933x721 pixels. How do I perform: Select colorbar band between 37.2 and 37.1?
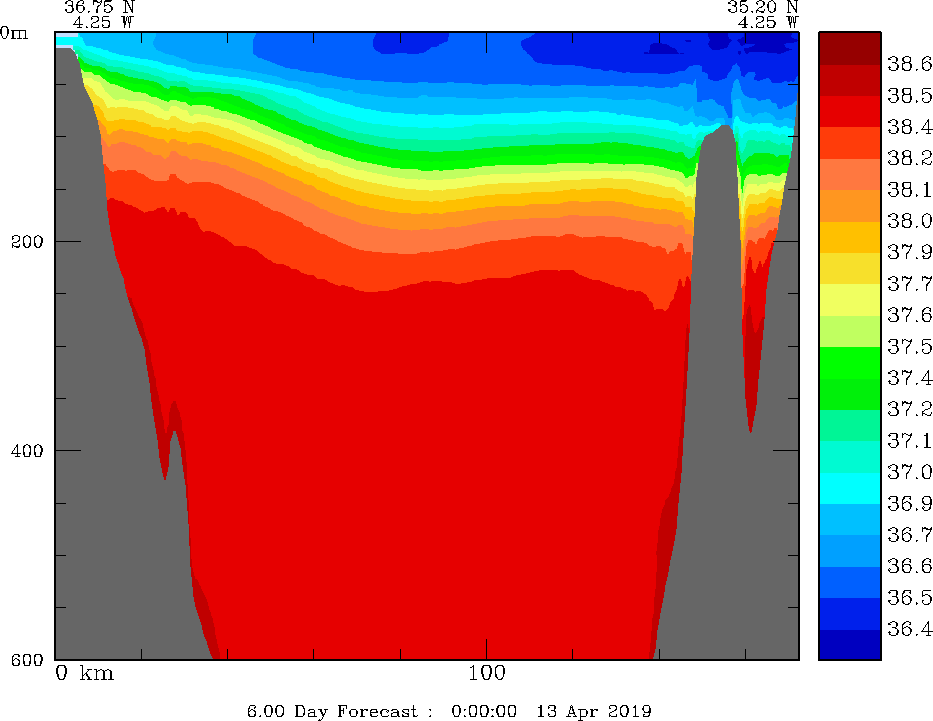850,425
